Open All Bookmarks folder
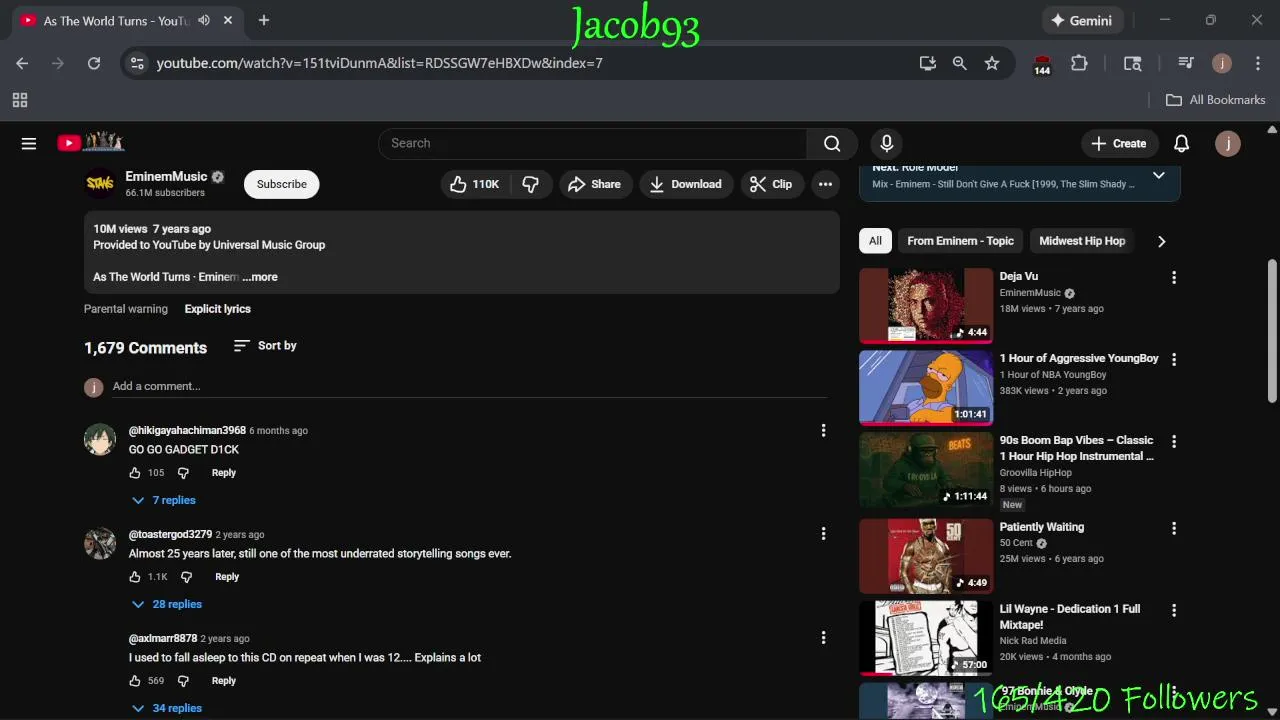1280x720 pixels. click(1216, 100)
